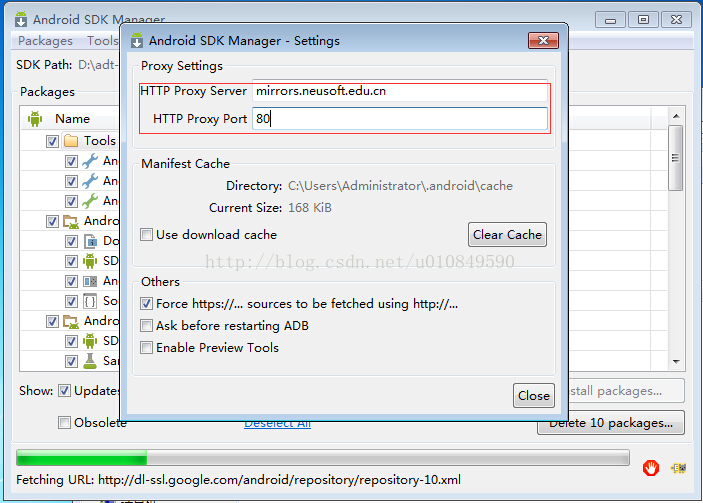Tick Enable Preview Tools checkbox
The image size is (703, 503).
tap(146, 347)
